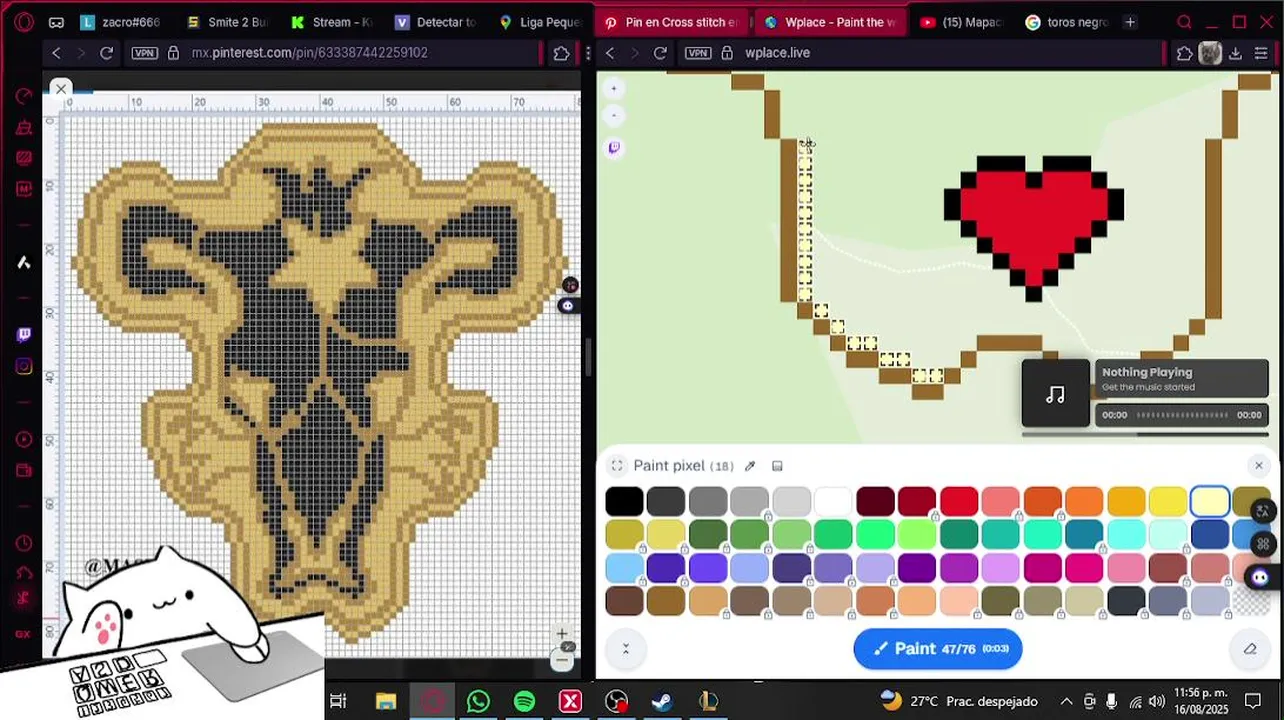Choose the dark blue swatch
Image resolution: width=1284 pixels, height=720 pixels.
pos(1209,534)
